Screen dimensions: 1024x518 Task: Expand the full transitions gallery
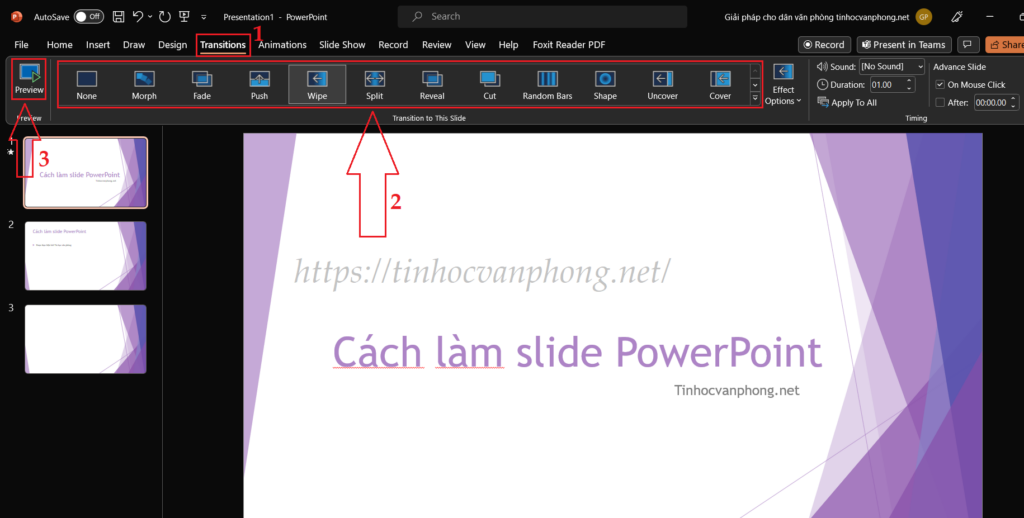pyautogui.click(x=755, y=98)
